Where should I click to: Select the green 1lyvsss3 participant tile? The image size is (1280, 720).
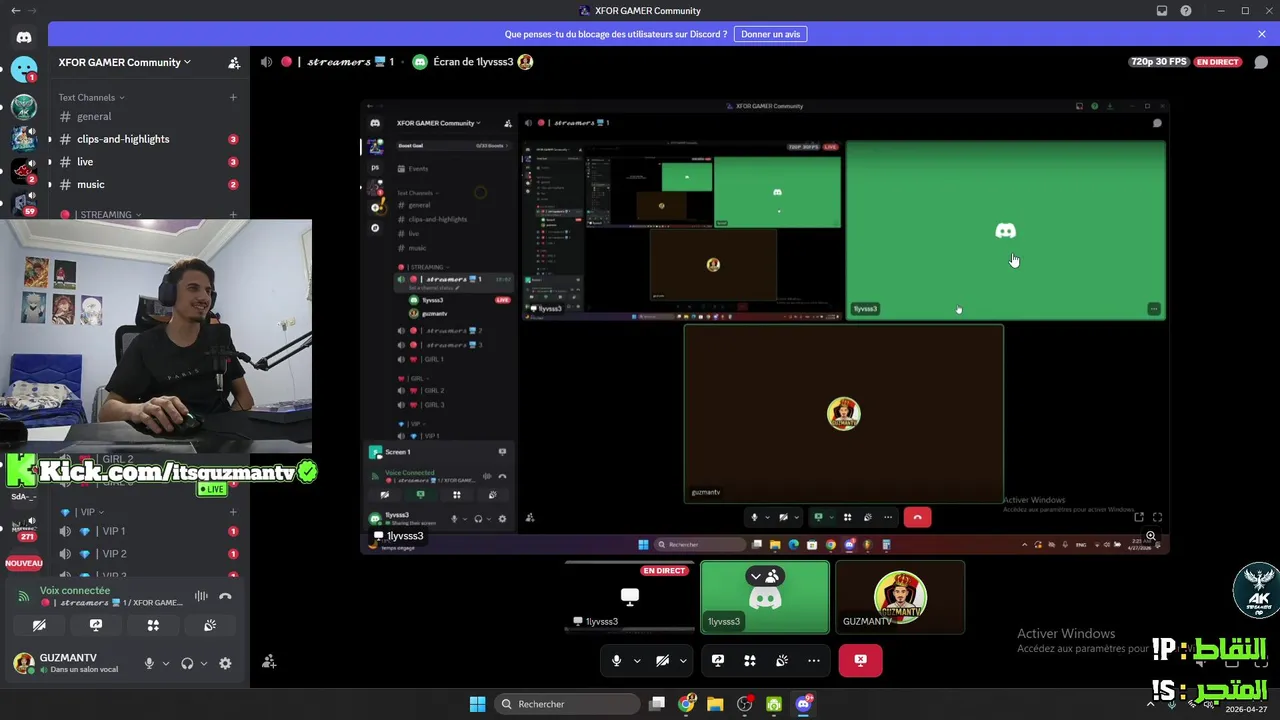coord(765,597)
